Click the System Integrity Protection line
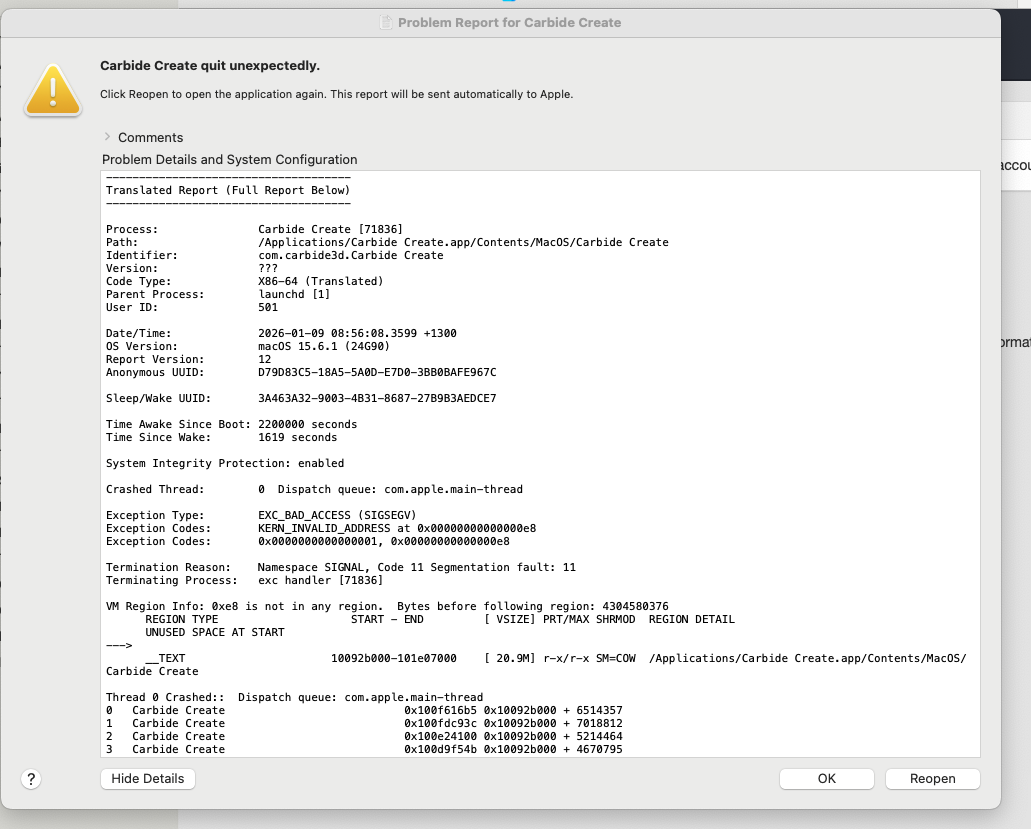The width and height of the screenshot is (1031, 829). pyautogui.click(x=225, y=463)
